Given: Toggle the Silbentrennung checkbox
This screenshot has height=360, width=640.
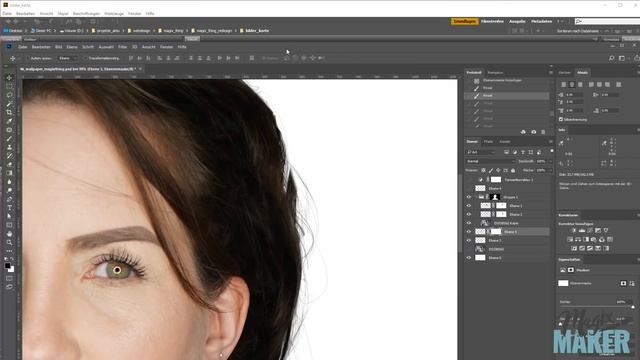Looking at the screenshot, I should pyautogui.click(x=561, y=120).
